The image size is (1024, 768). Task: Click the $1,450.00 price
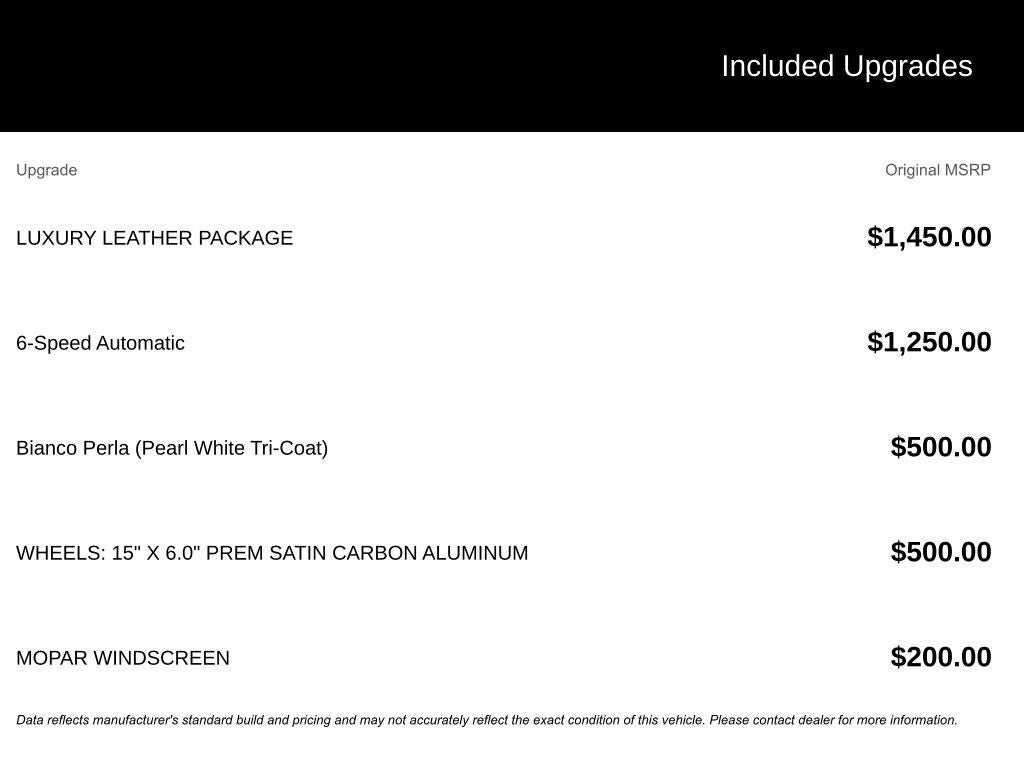pyautogui.click(x=929, y=237)
